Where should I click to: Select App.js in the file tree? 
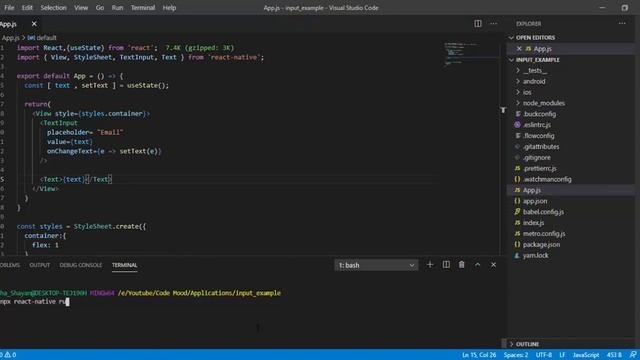[531, 190]
